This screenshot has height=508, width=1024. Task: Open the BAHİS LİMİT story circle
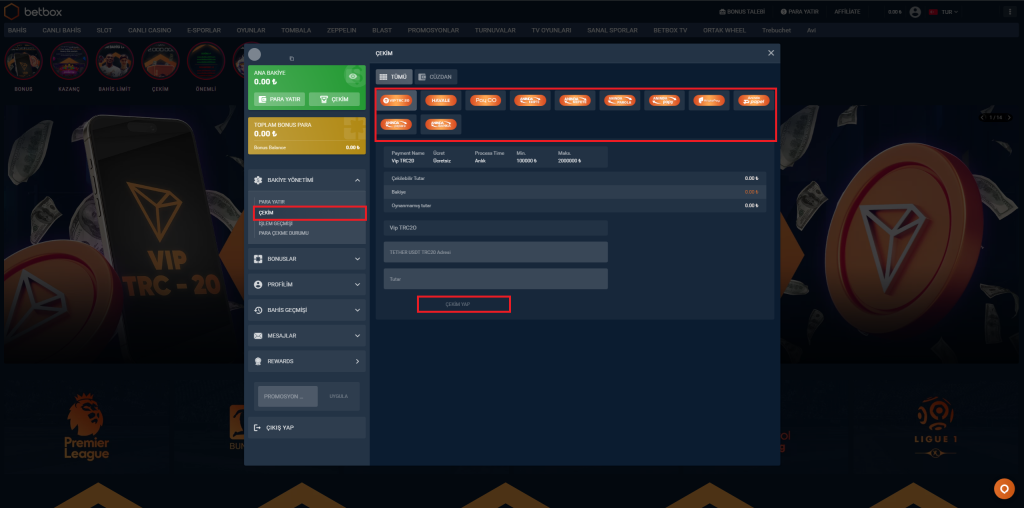click(x=115, y=61)
